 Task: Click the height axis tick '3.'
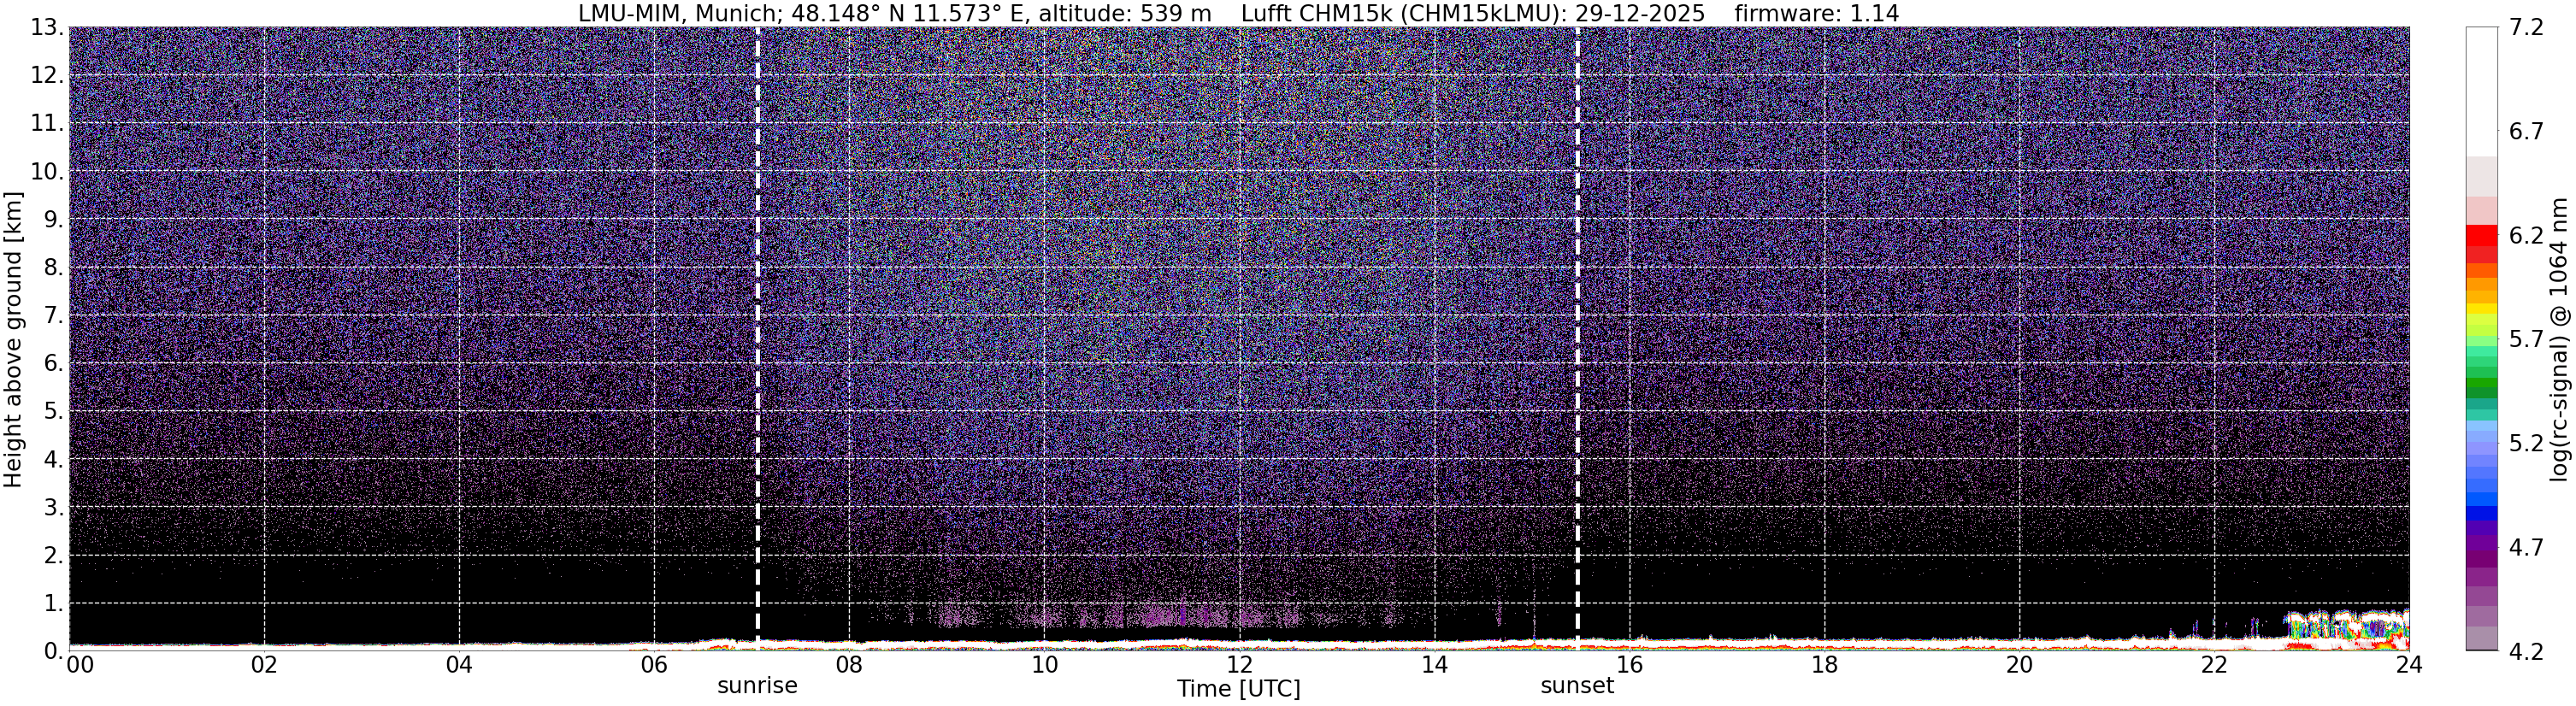(x=53, y=508)
